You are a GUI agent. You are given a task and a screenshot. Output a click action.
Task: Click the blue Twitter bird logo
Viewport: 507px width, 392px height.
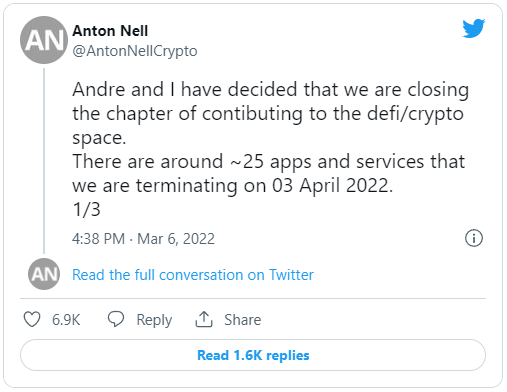click(473, 28)
